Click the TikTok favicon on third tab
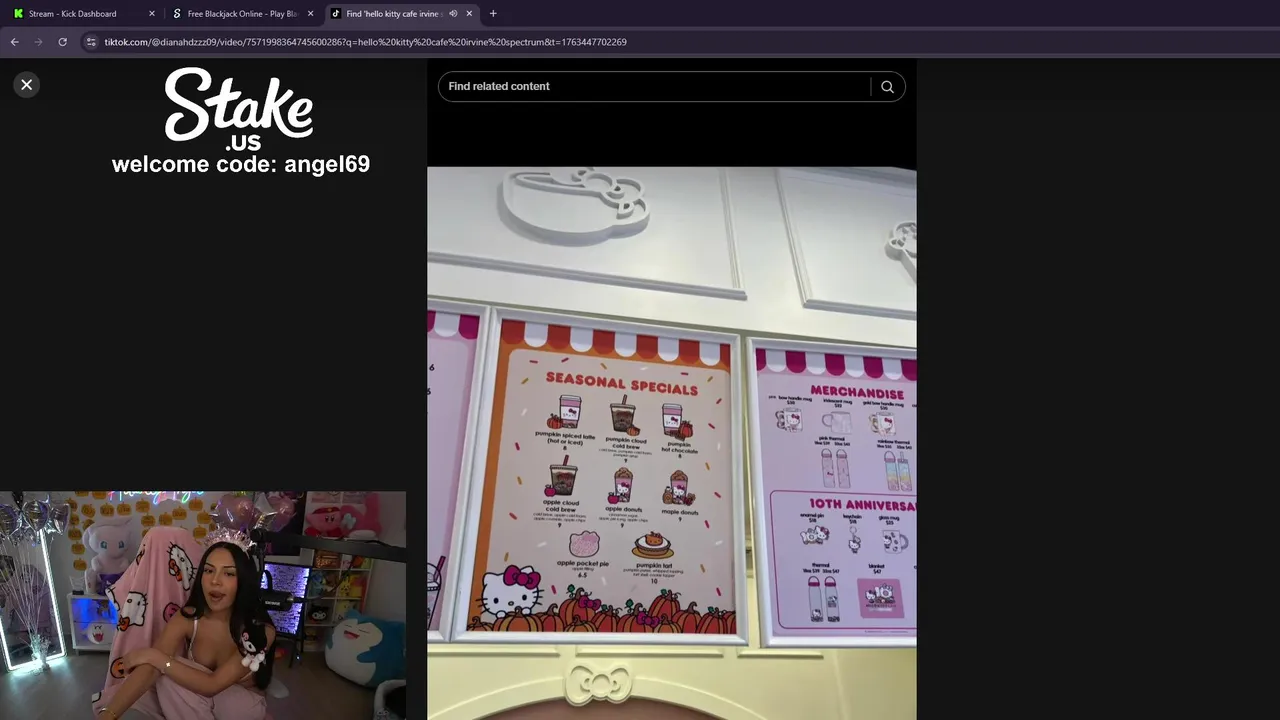1280x720 pixels. tap(336, 14)
